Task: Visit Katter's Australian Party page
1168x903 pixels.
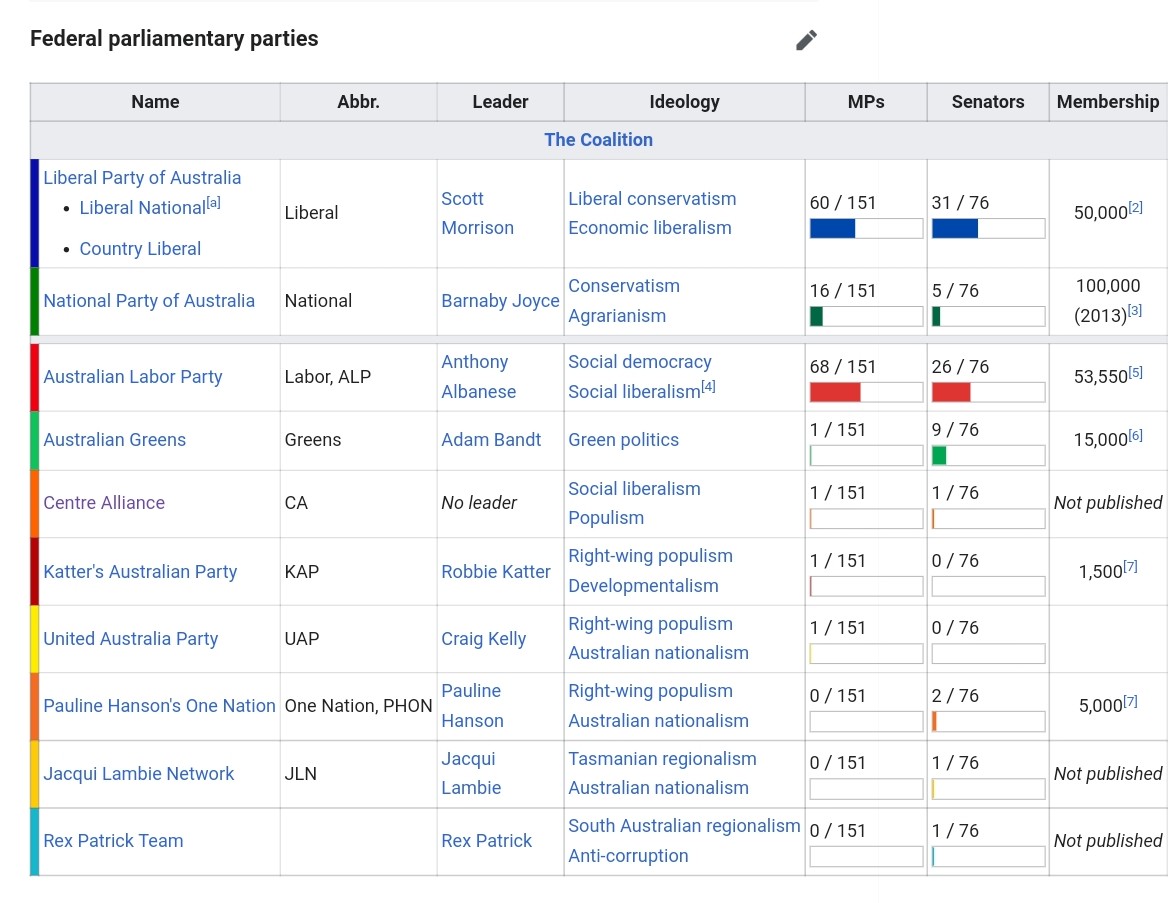Action: (140, 572)
